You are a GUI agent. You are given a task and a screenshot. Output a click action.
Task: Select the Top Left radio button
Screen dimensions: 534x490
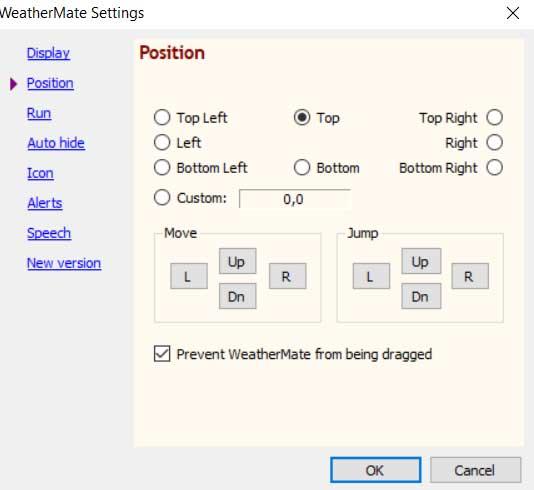pos(162,117)
